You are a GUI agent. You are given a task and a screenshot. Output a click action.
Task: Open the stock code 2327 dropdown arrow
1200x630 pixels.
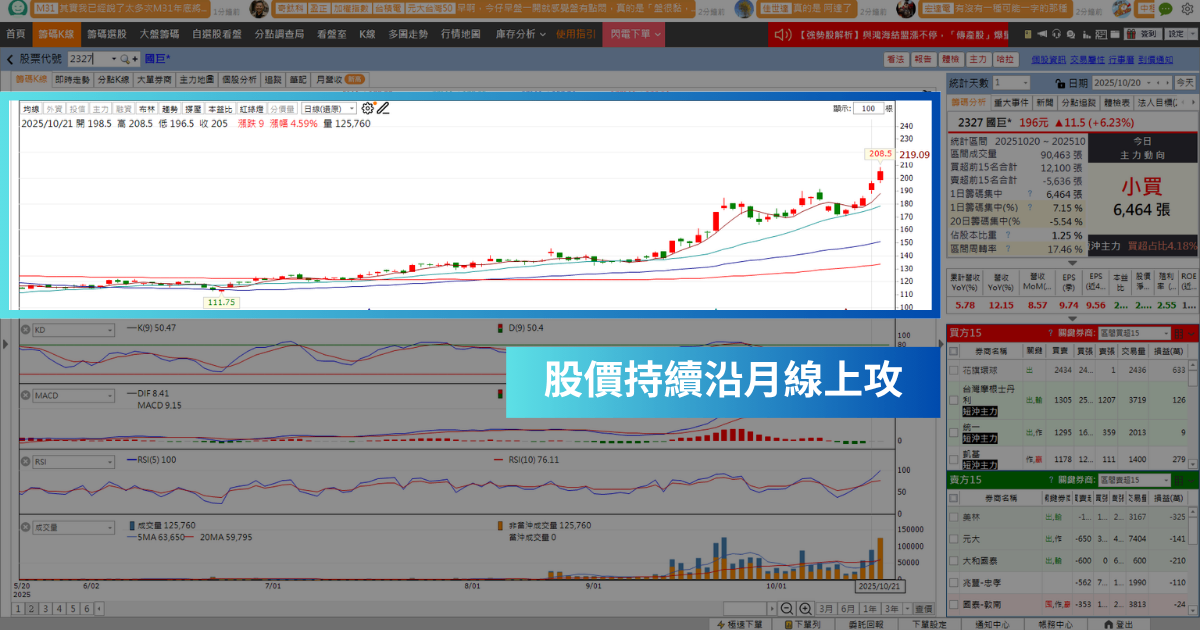click(x=113, y=59)
